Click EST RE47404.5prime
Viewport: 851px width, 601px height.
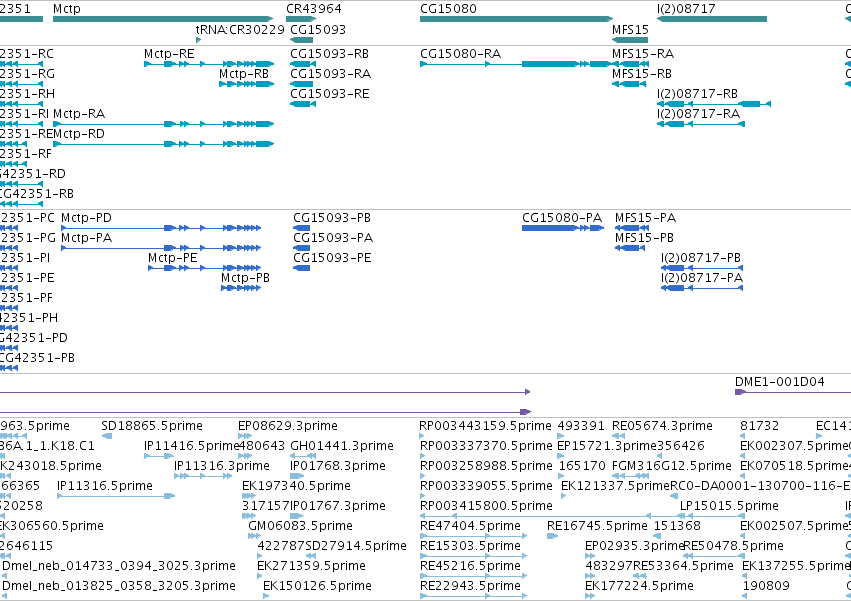[470, 527]
